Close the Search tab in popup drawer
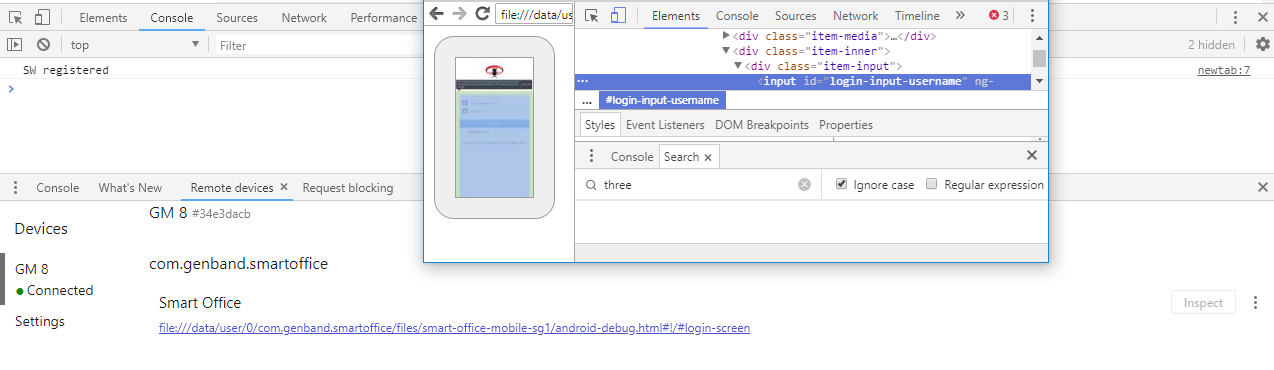This screenshot has width=1274, height=370. click(708, 157)
